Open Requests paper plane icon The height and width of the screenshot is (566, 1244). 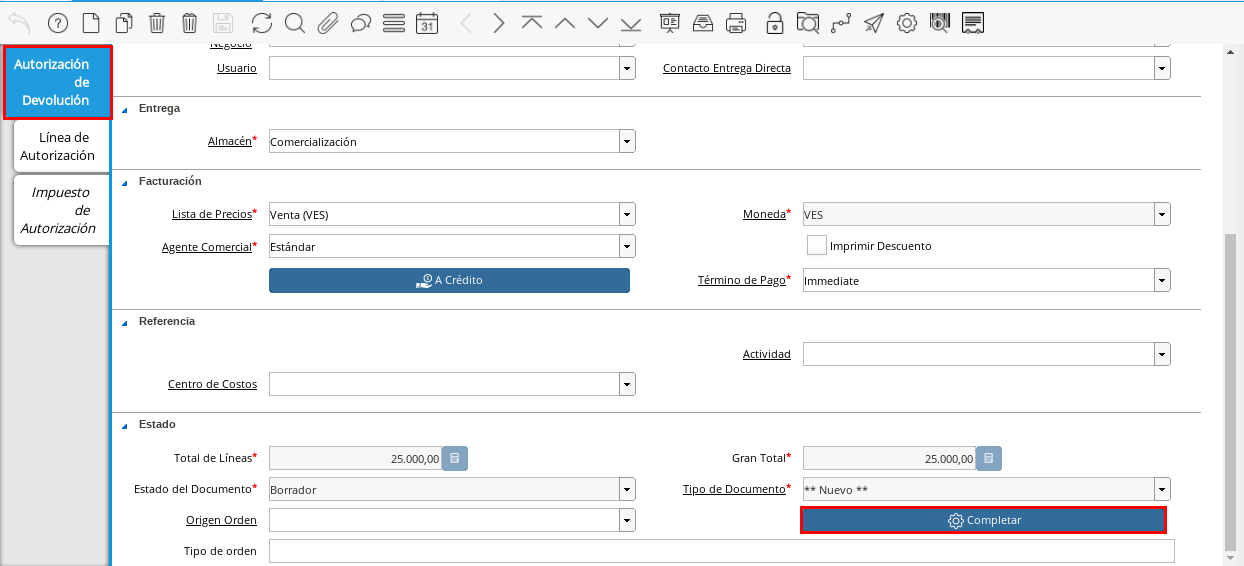pos(873,22)
